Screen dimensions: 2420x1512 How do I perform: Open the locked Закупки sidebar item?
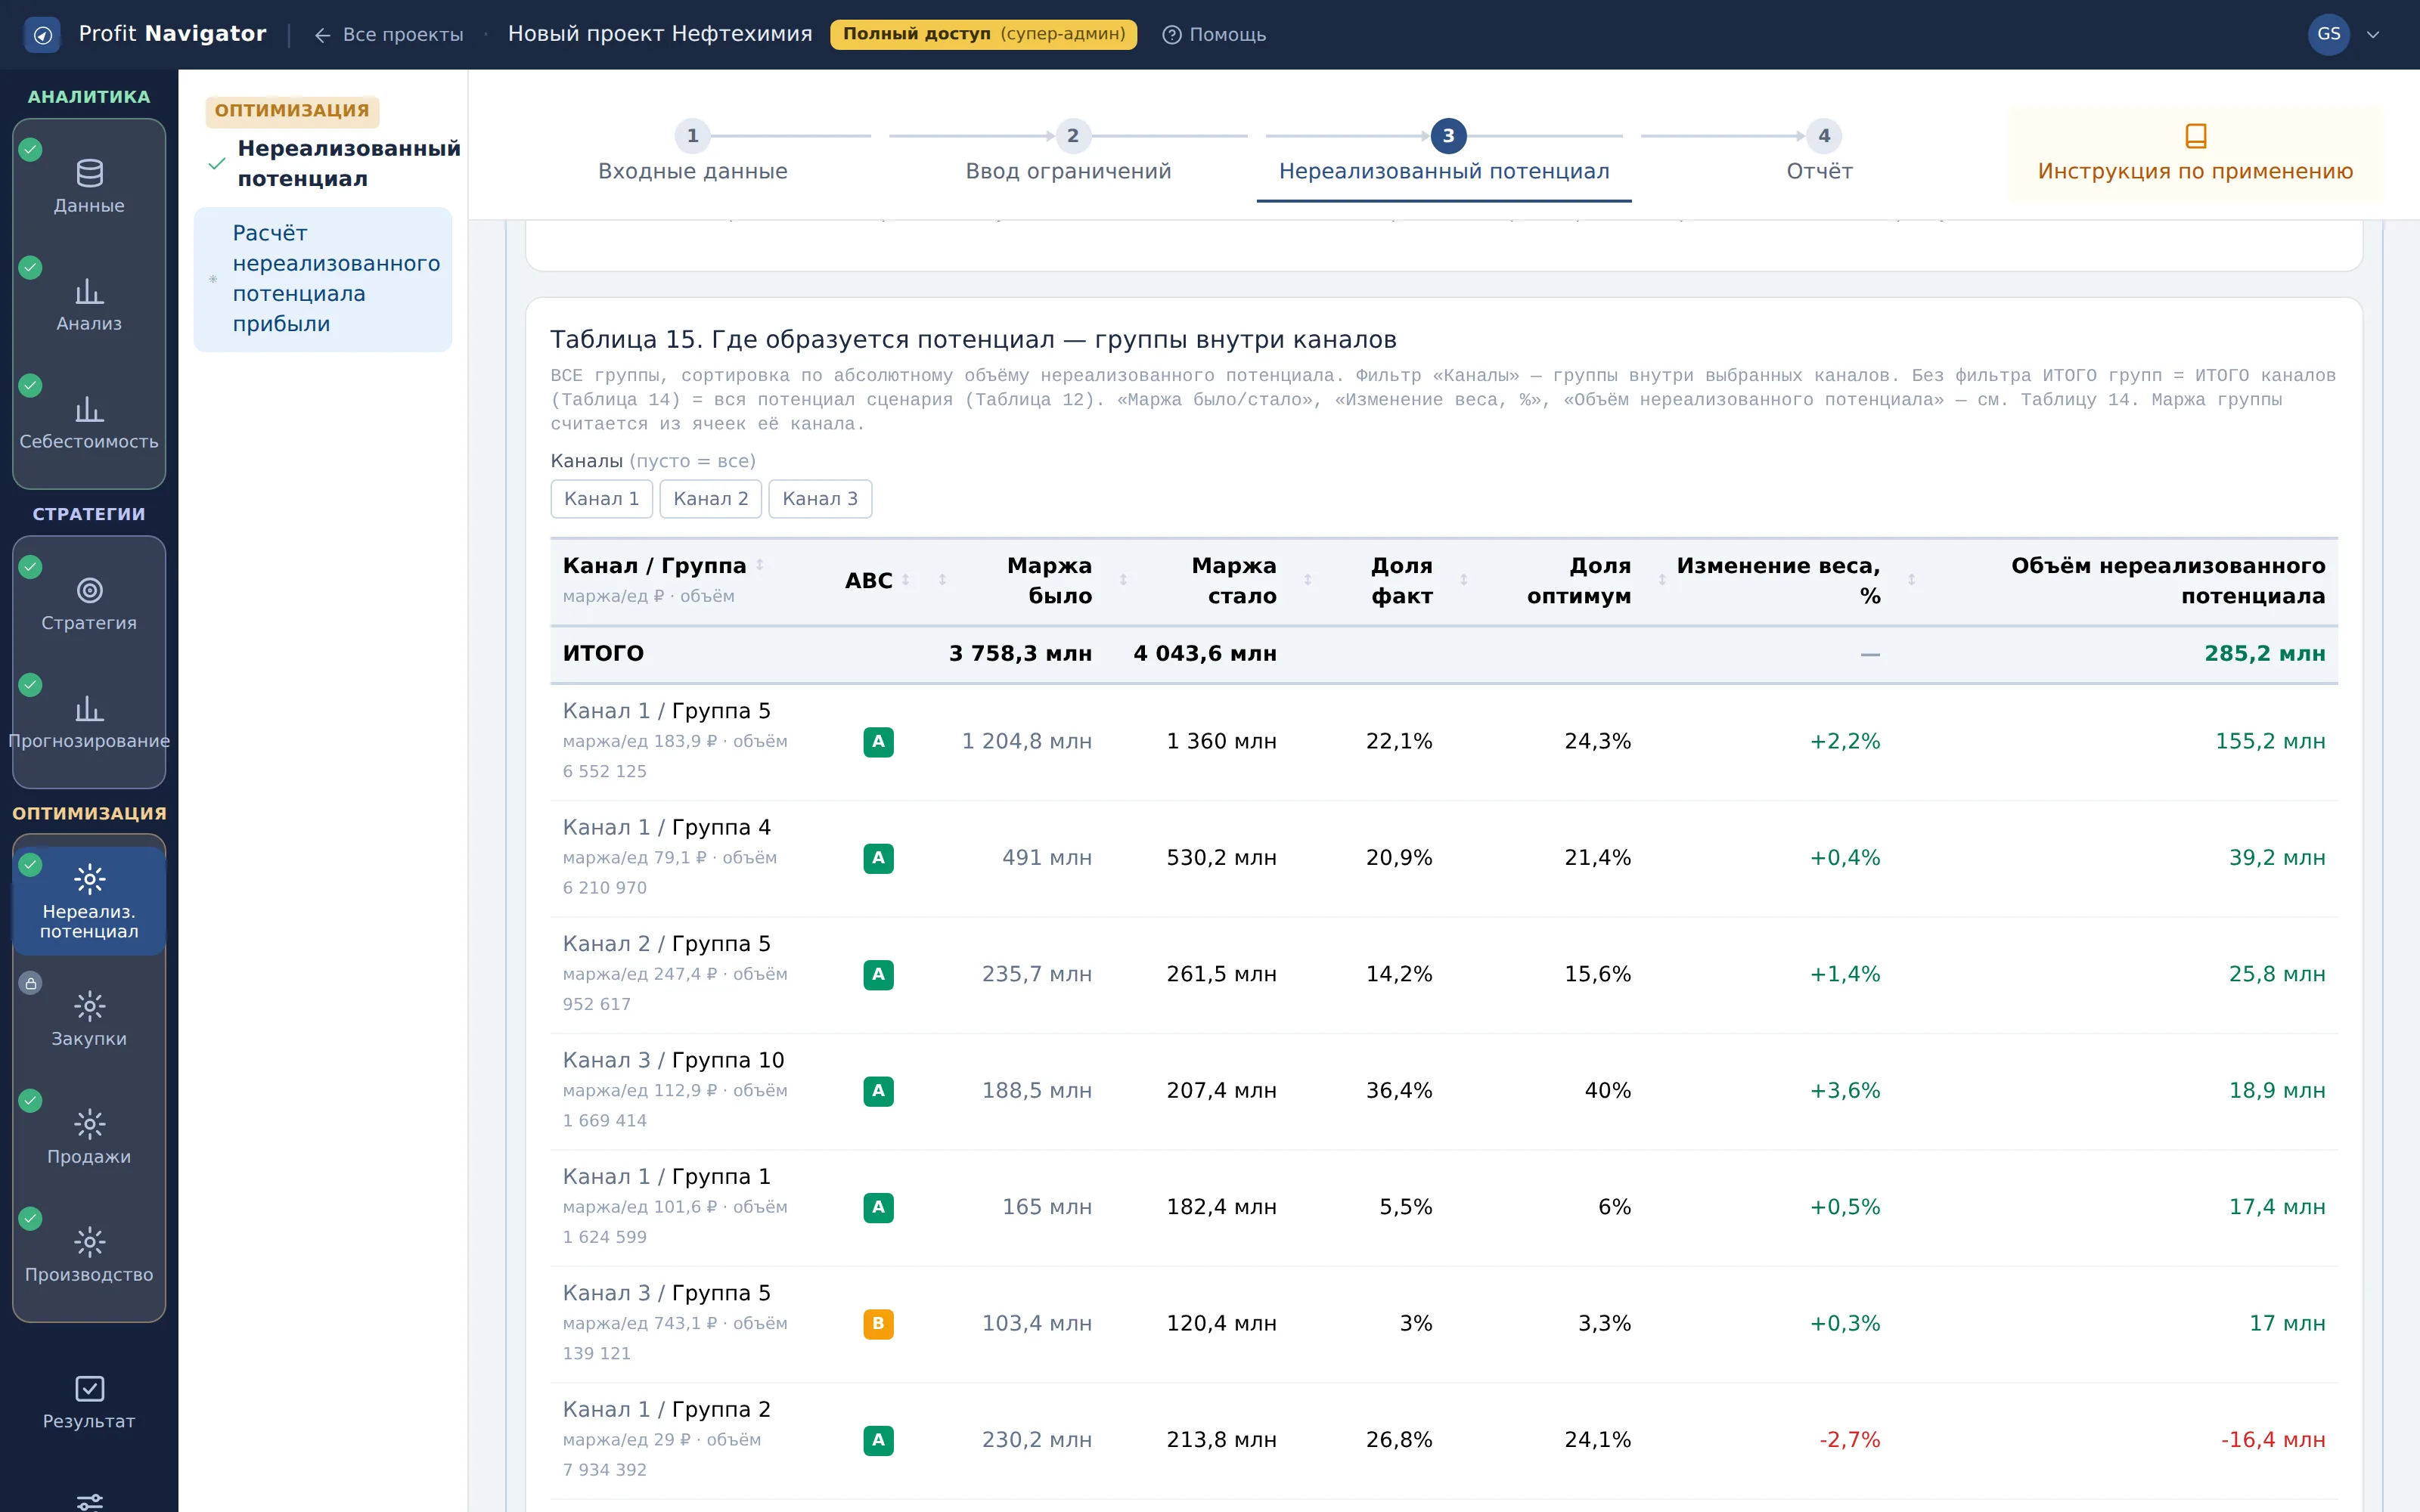coord(89,1019)
